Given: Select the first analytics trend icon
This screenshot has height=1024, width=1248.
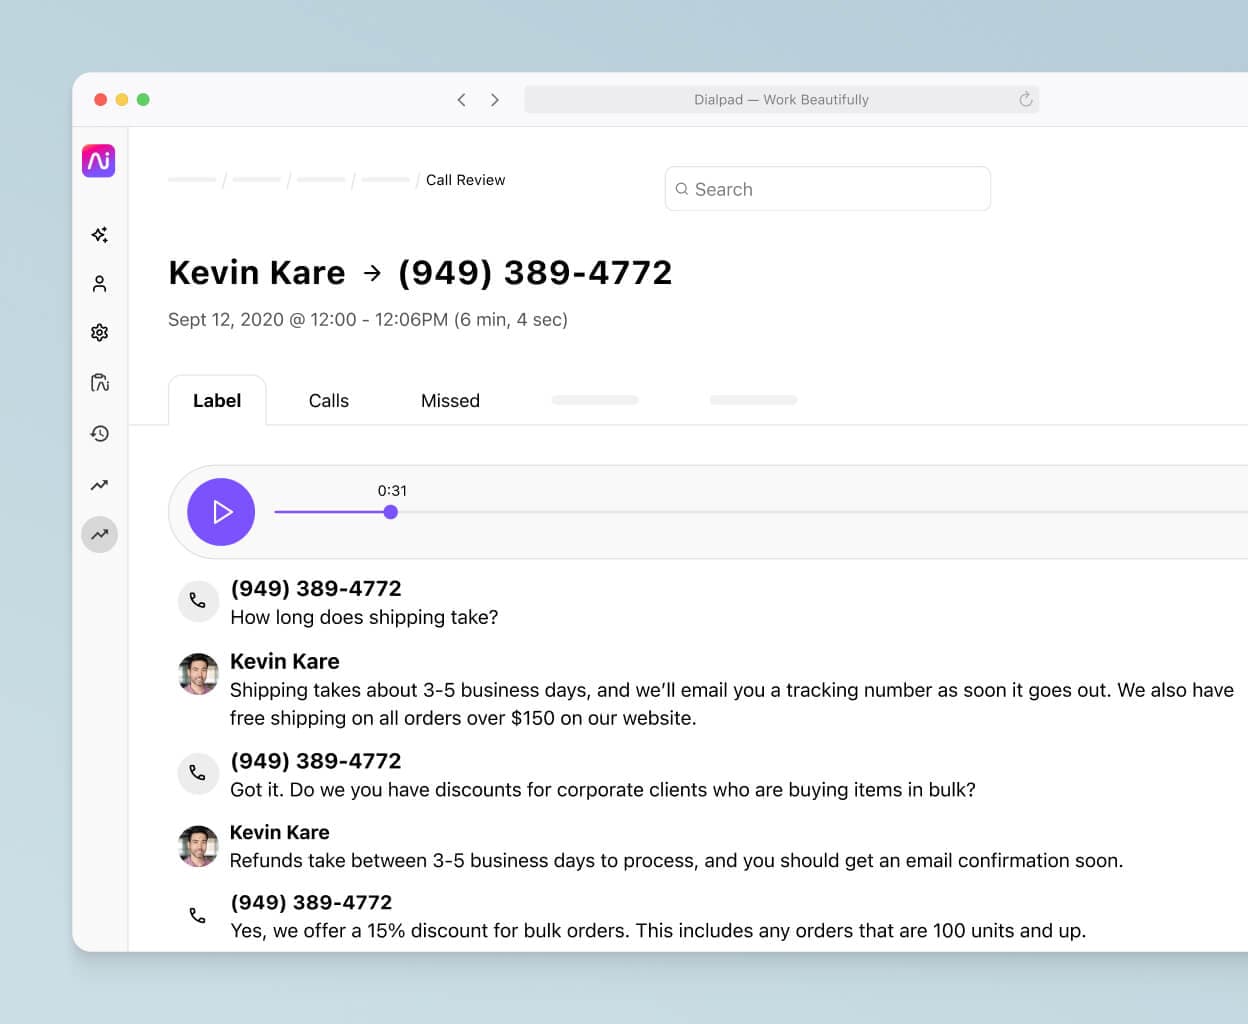Looking at the screenshot, I should point(99,484).
